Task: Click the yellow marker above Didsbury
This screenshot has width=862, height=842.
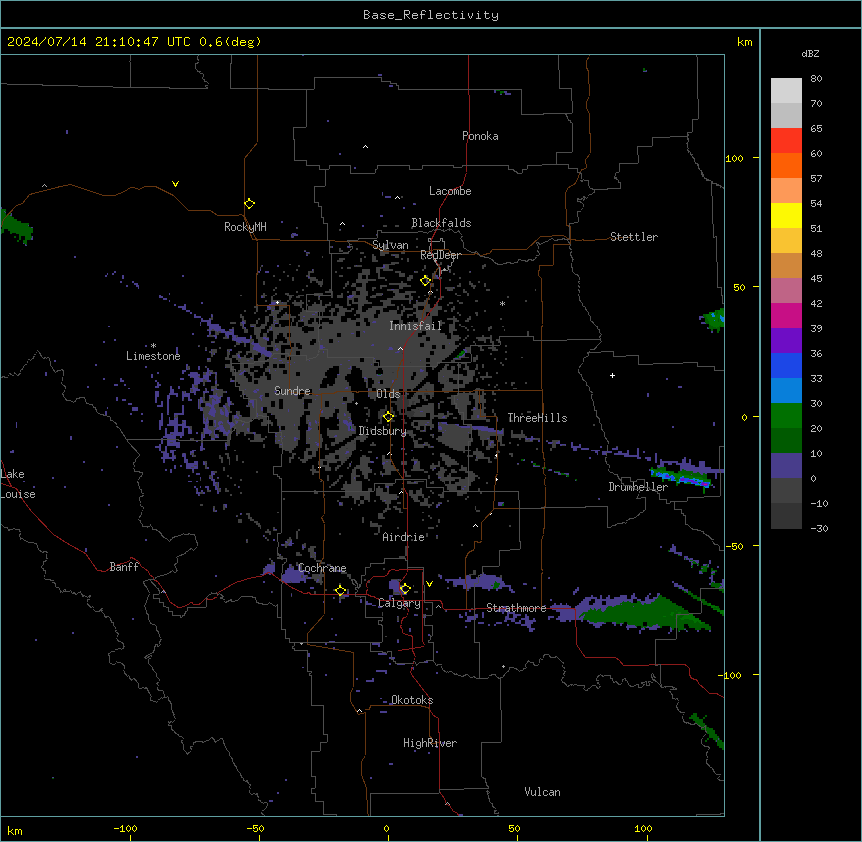Action: (388, 417)
